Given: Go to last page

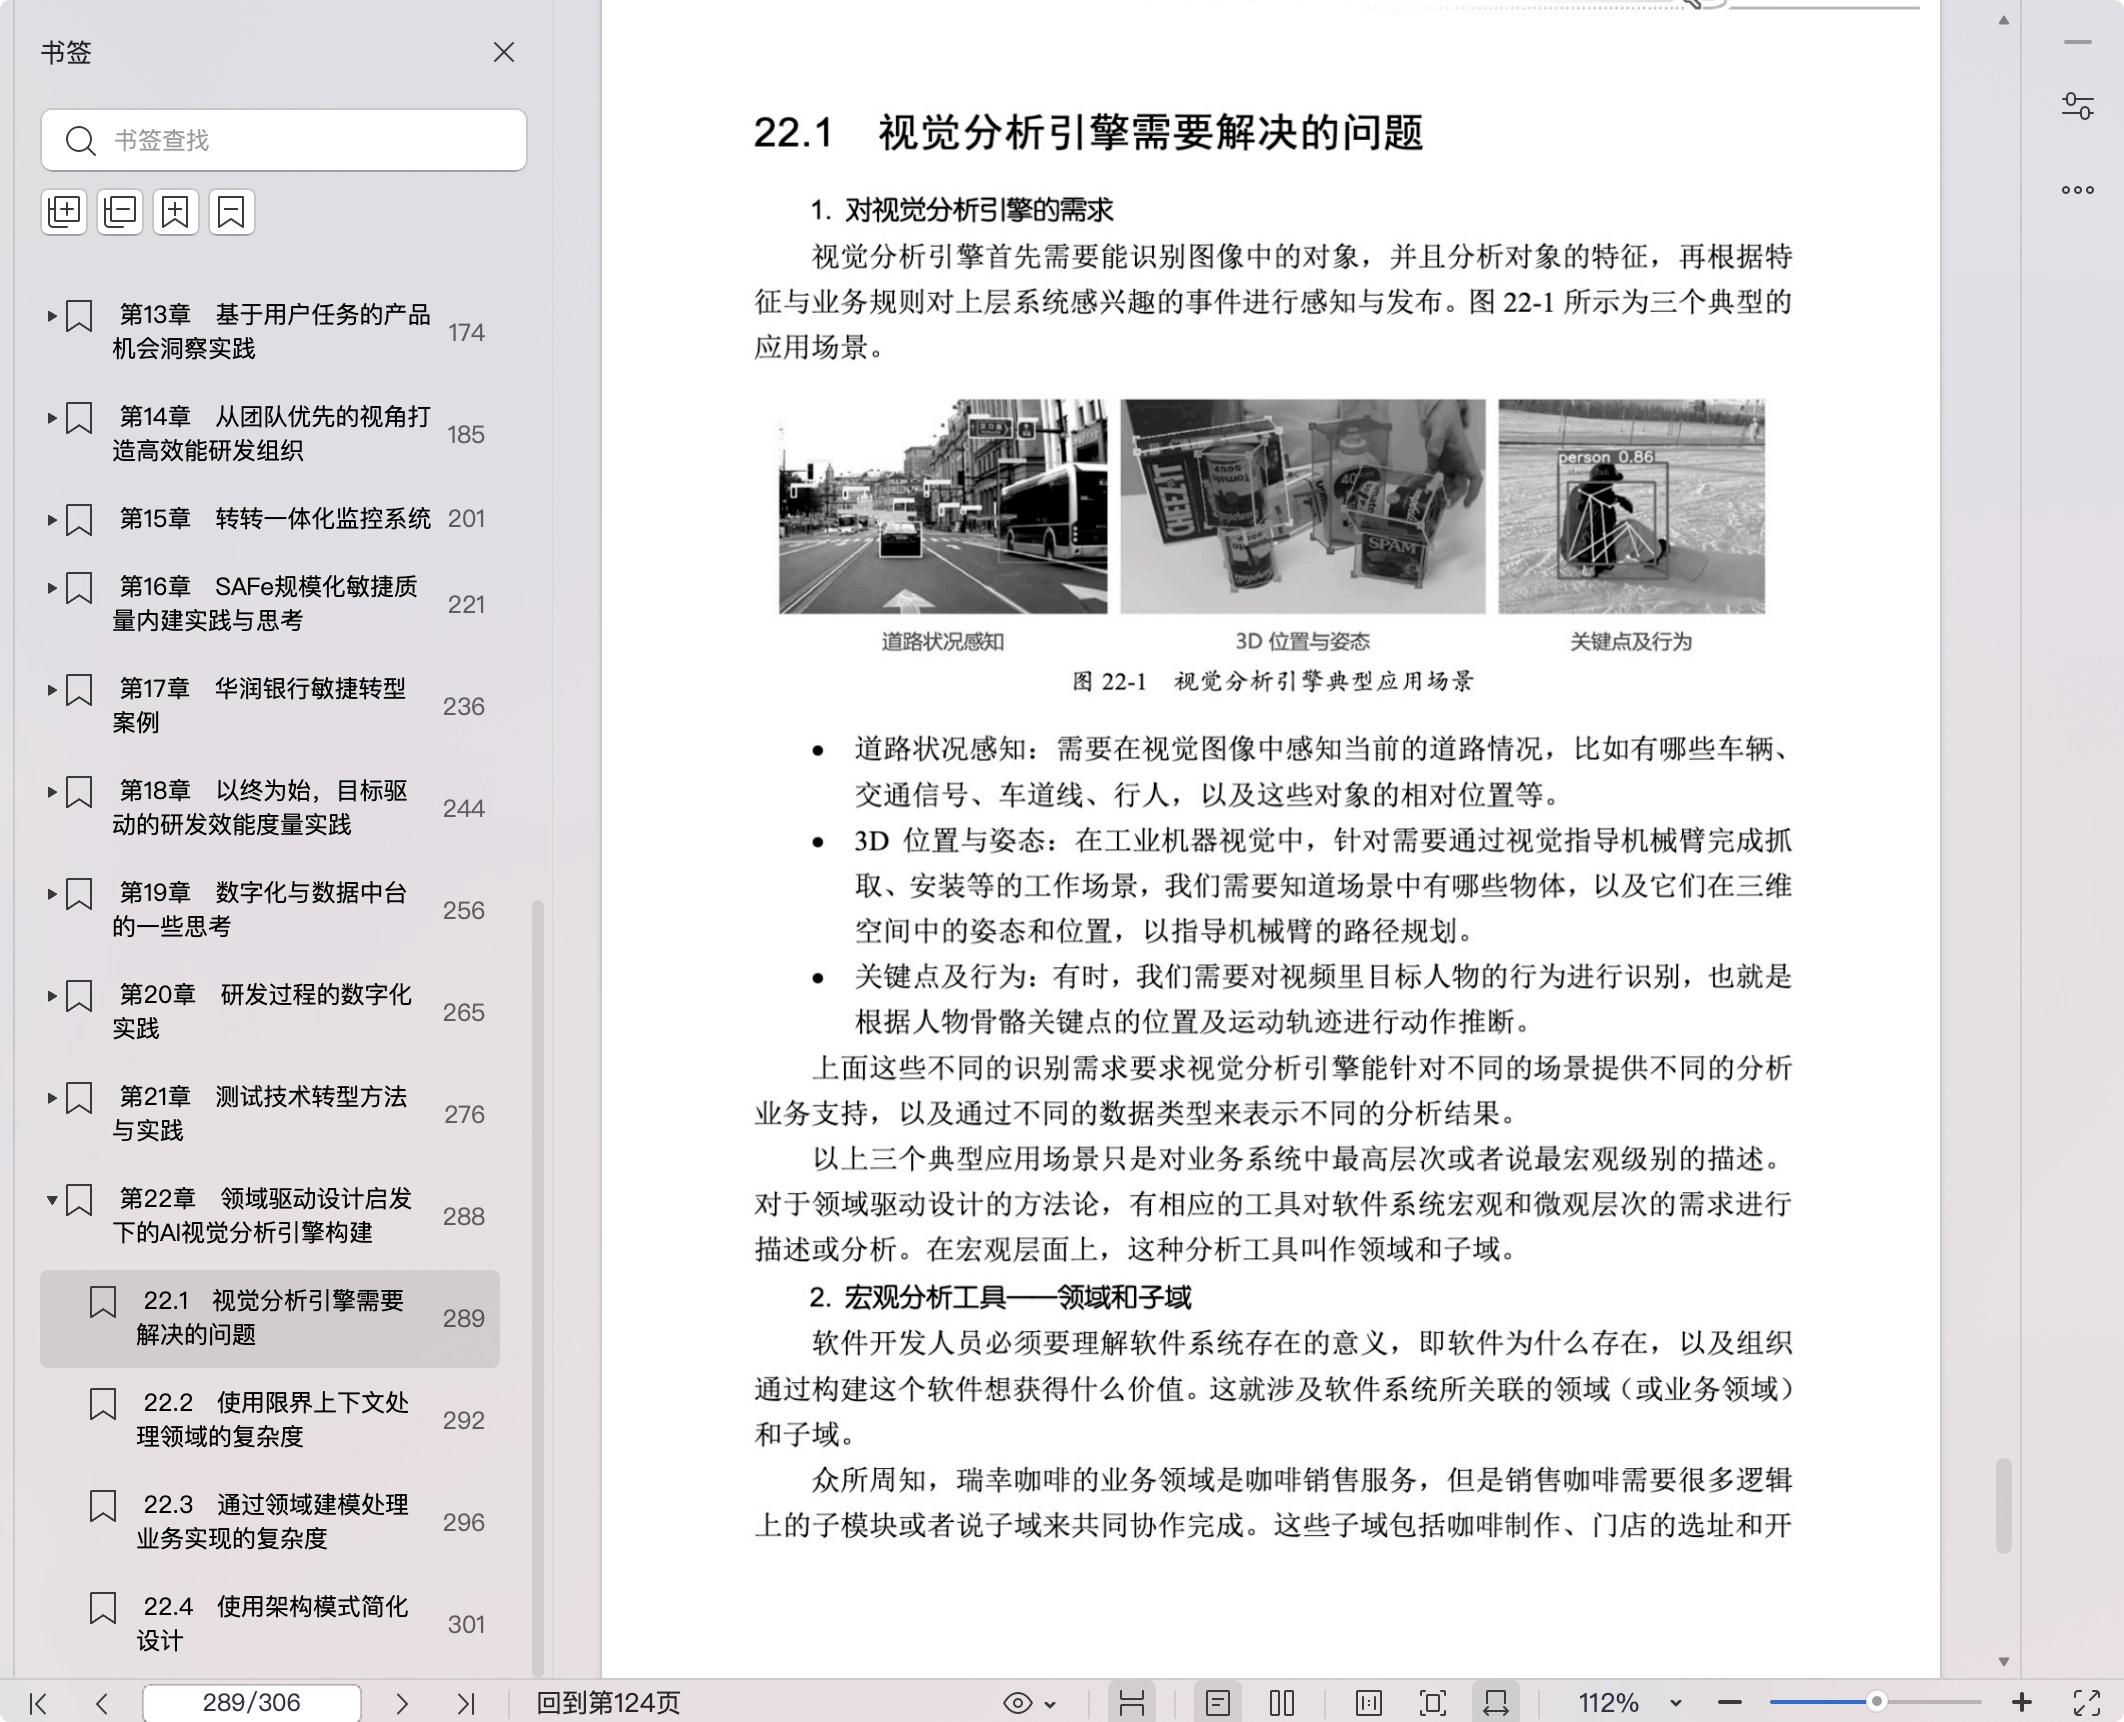Looking at the screenshot, I should click(466, 1703).
